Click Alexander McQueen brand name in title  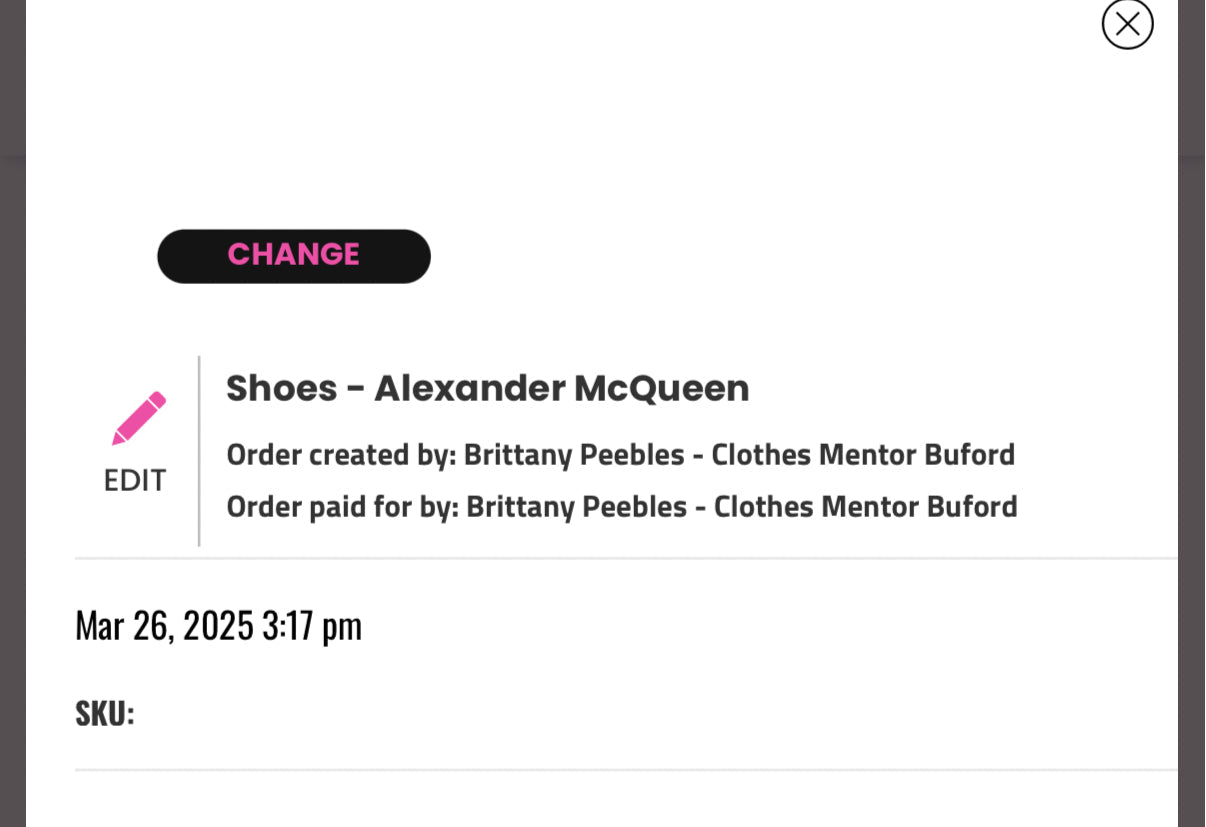pos(561,388)
